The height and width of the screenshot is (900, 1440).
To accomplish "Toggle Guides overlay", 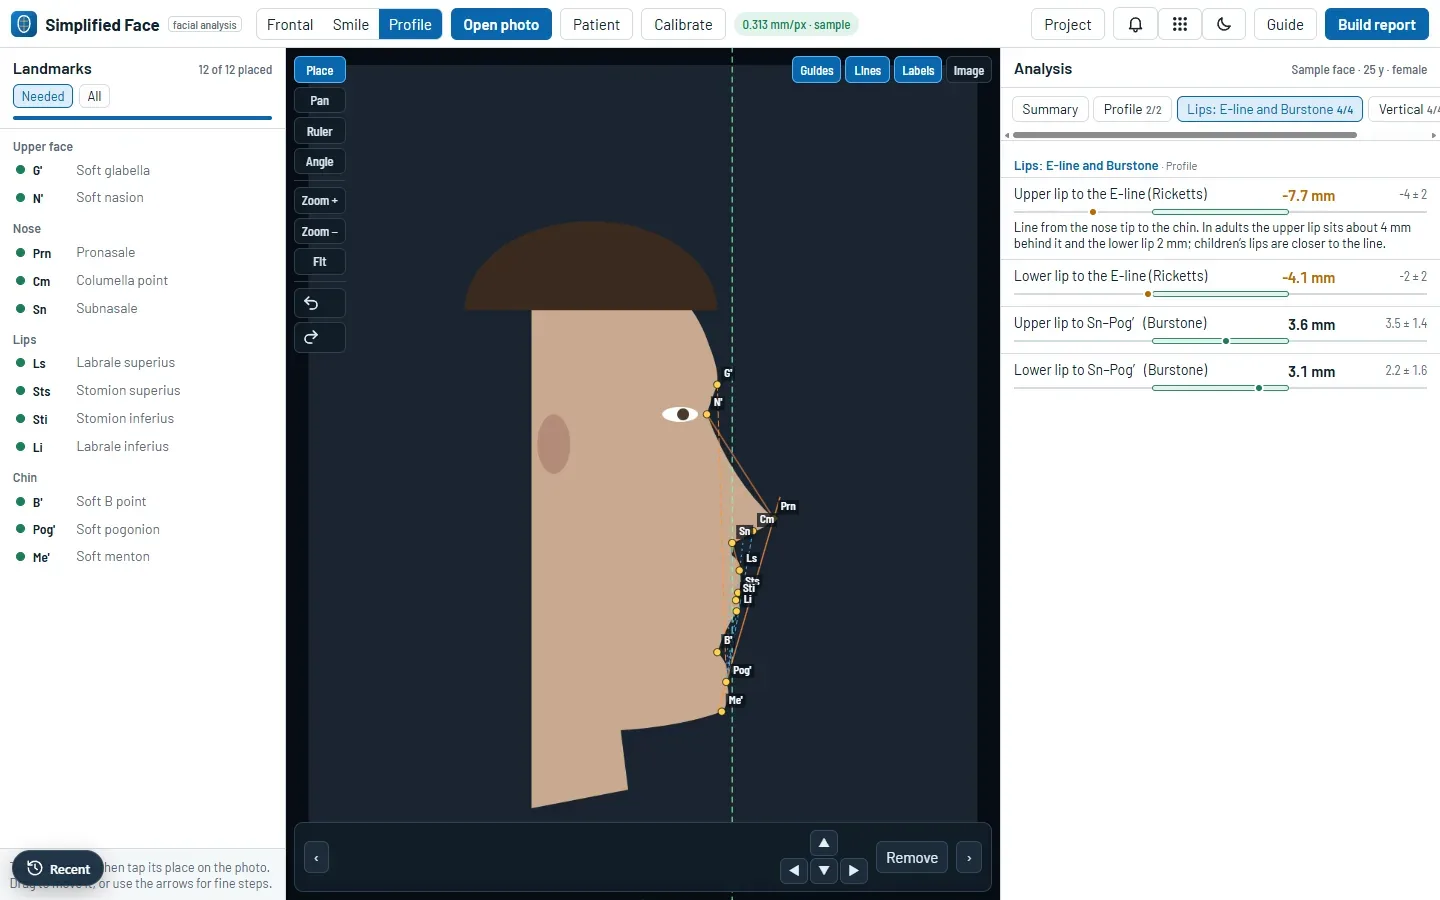I will 816,70.
